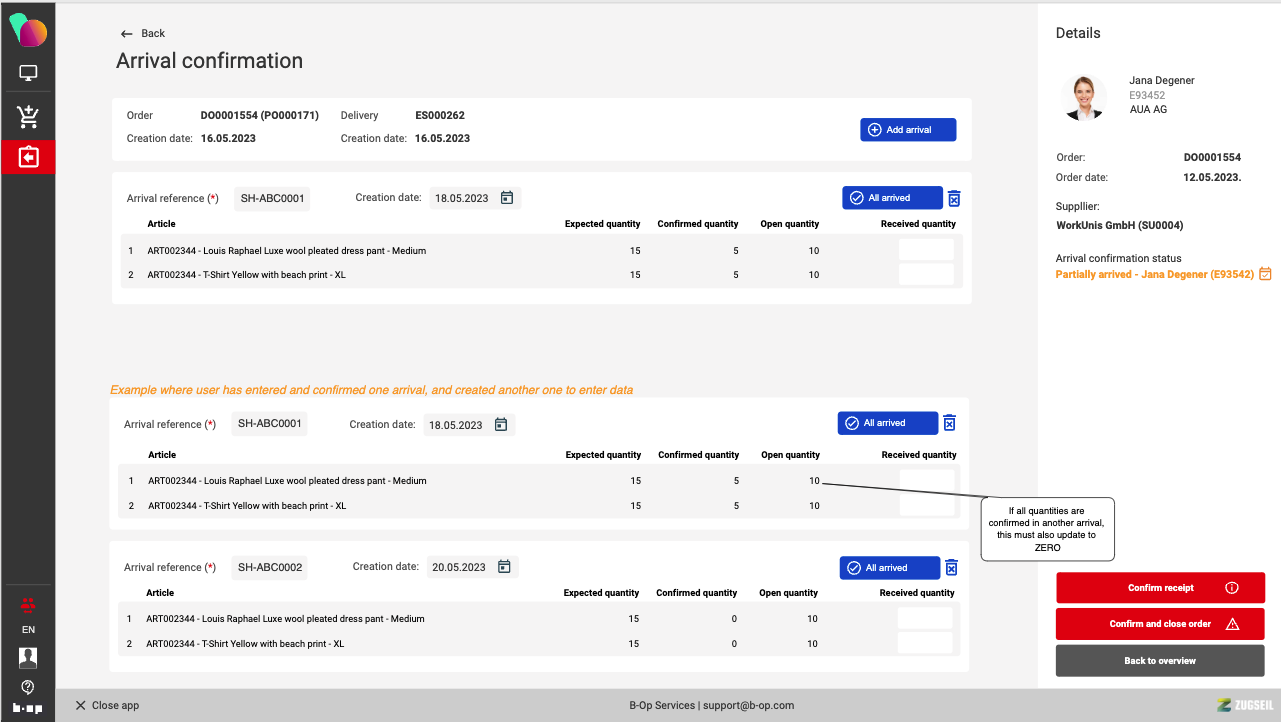Open the shopping cart icon in sidebar
This screenshot has width=1281, height=722.
[x=28, y=117]
